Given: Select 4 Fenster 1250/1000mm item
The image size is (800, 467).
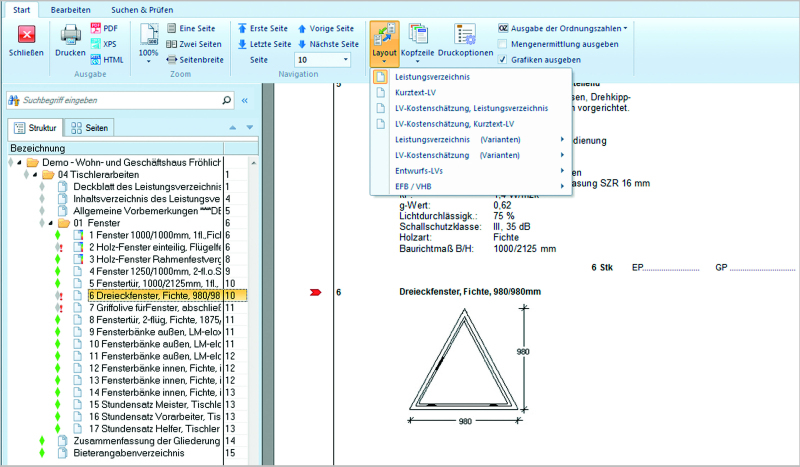Looking at the screenshot, I should pos(155,272).
